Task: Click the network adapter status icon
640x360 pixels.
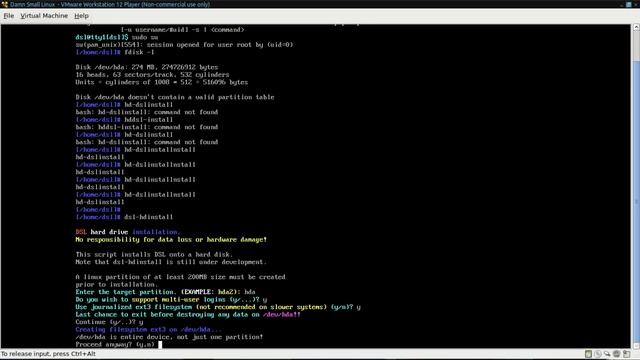Action: point(607,354)
